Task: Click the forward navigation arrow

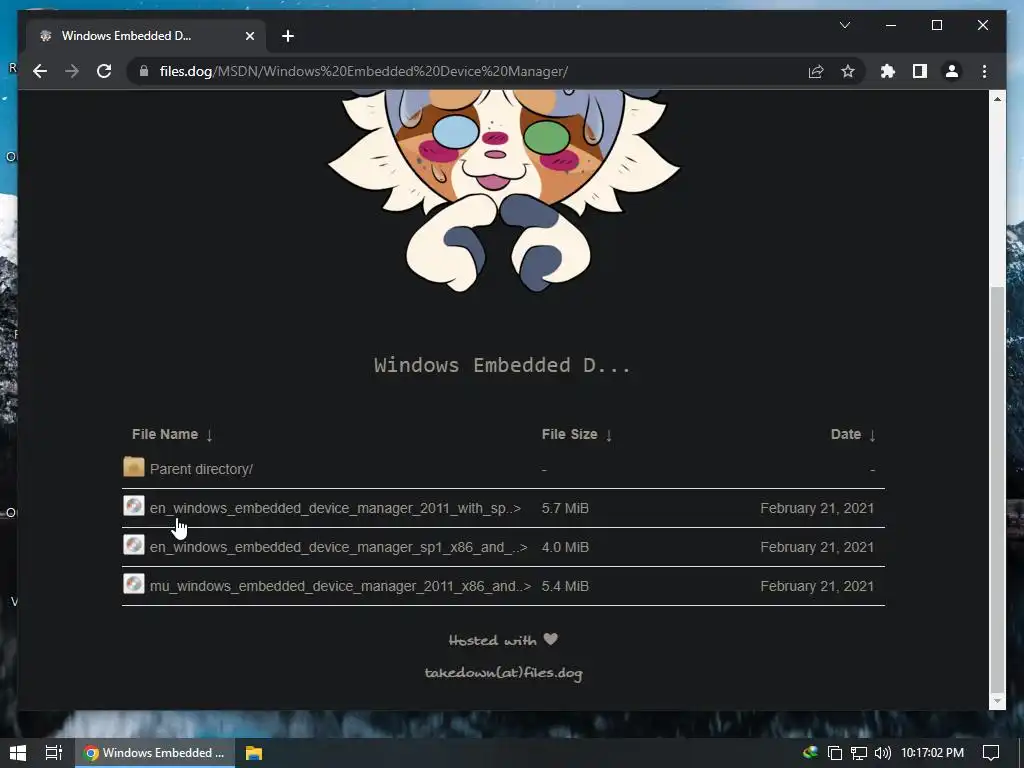Action: pos(72,71)
